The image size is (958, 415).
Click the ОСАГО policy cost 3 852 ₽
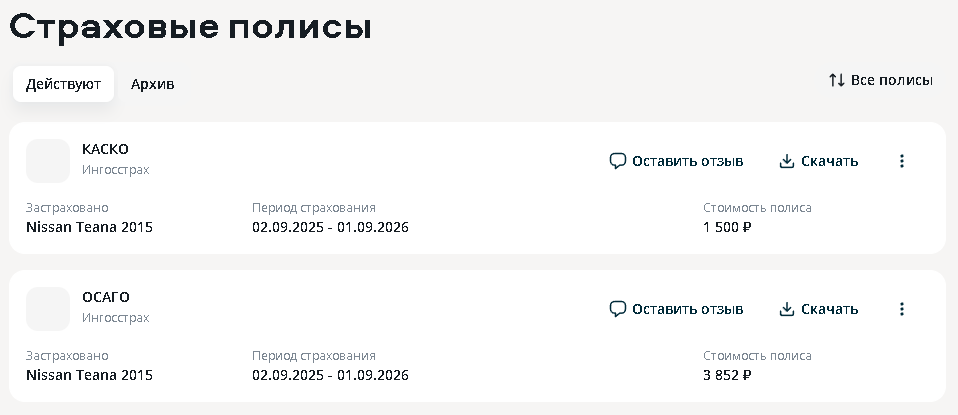[x=727, y=375]
